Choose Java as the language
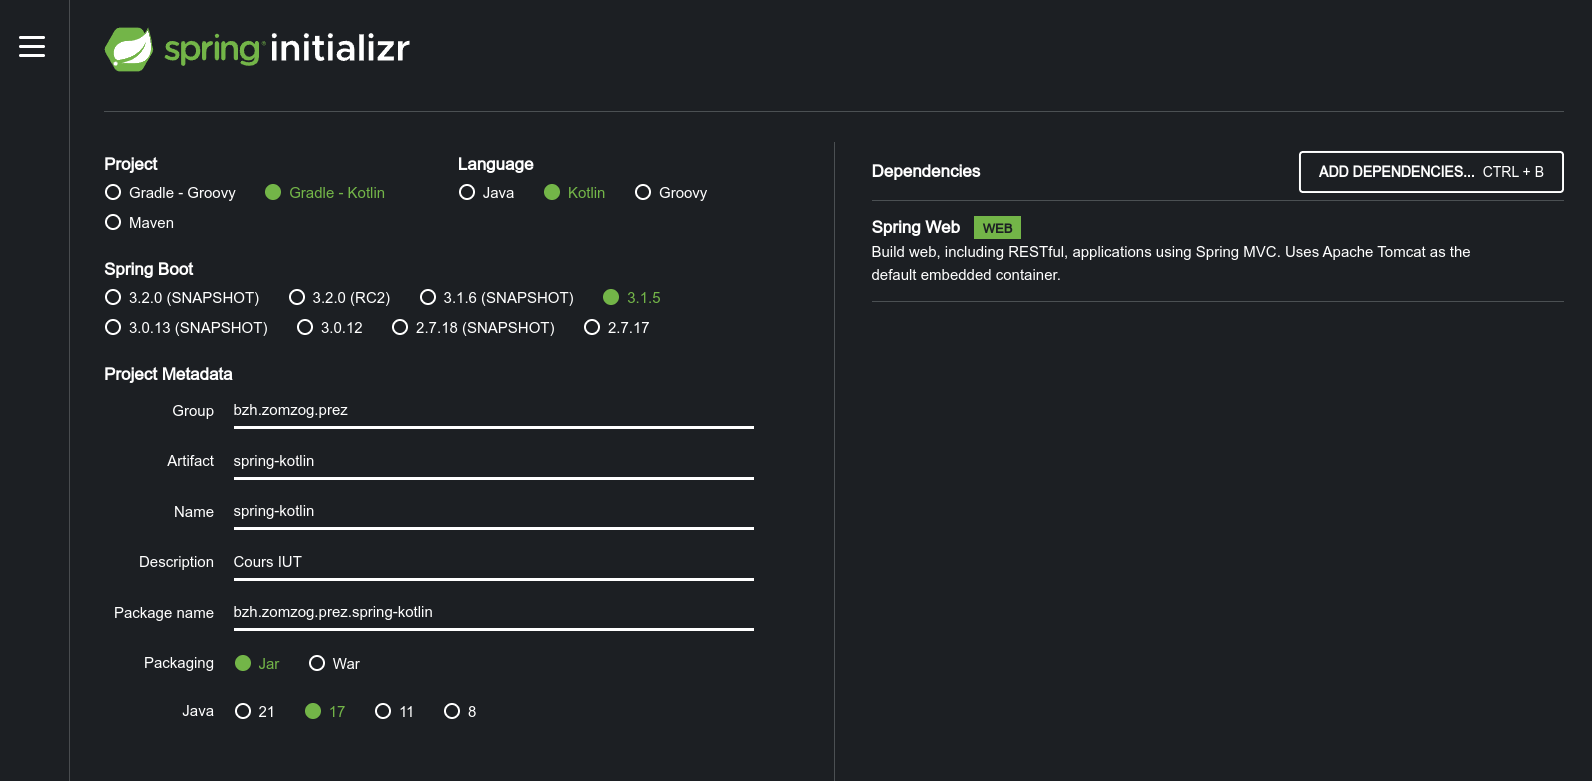The width and height of the screenshot is (1592, 781). [486, 193]
